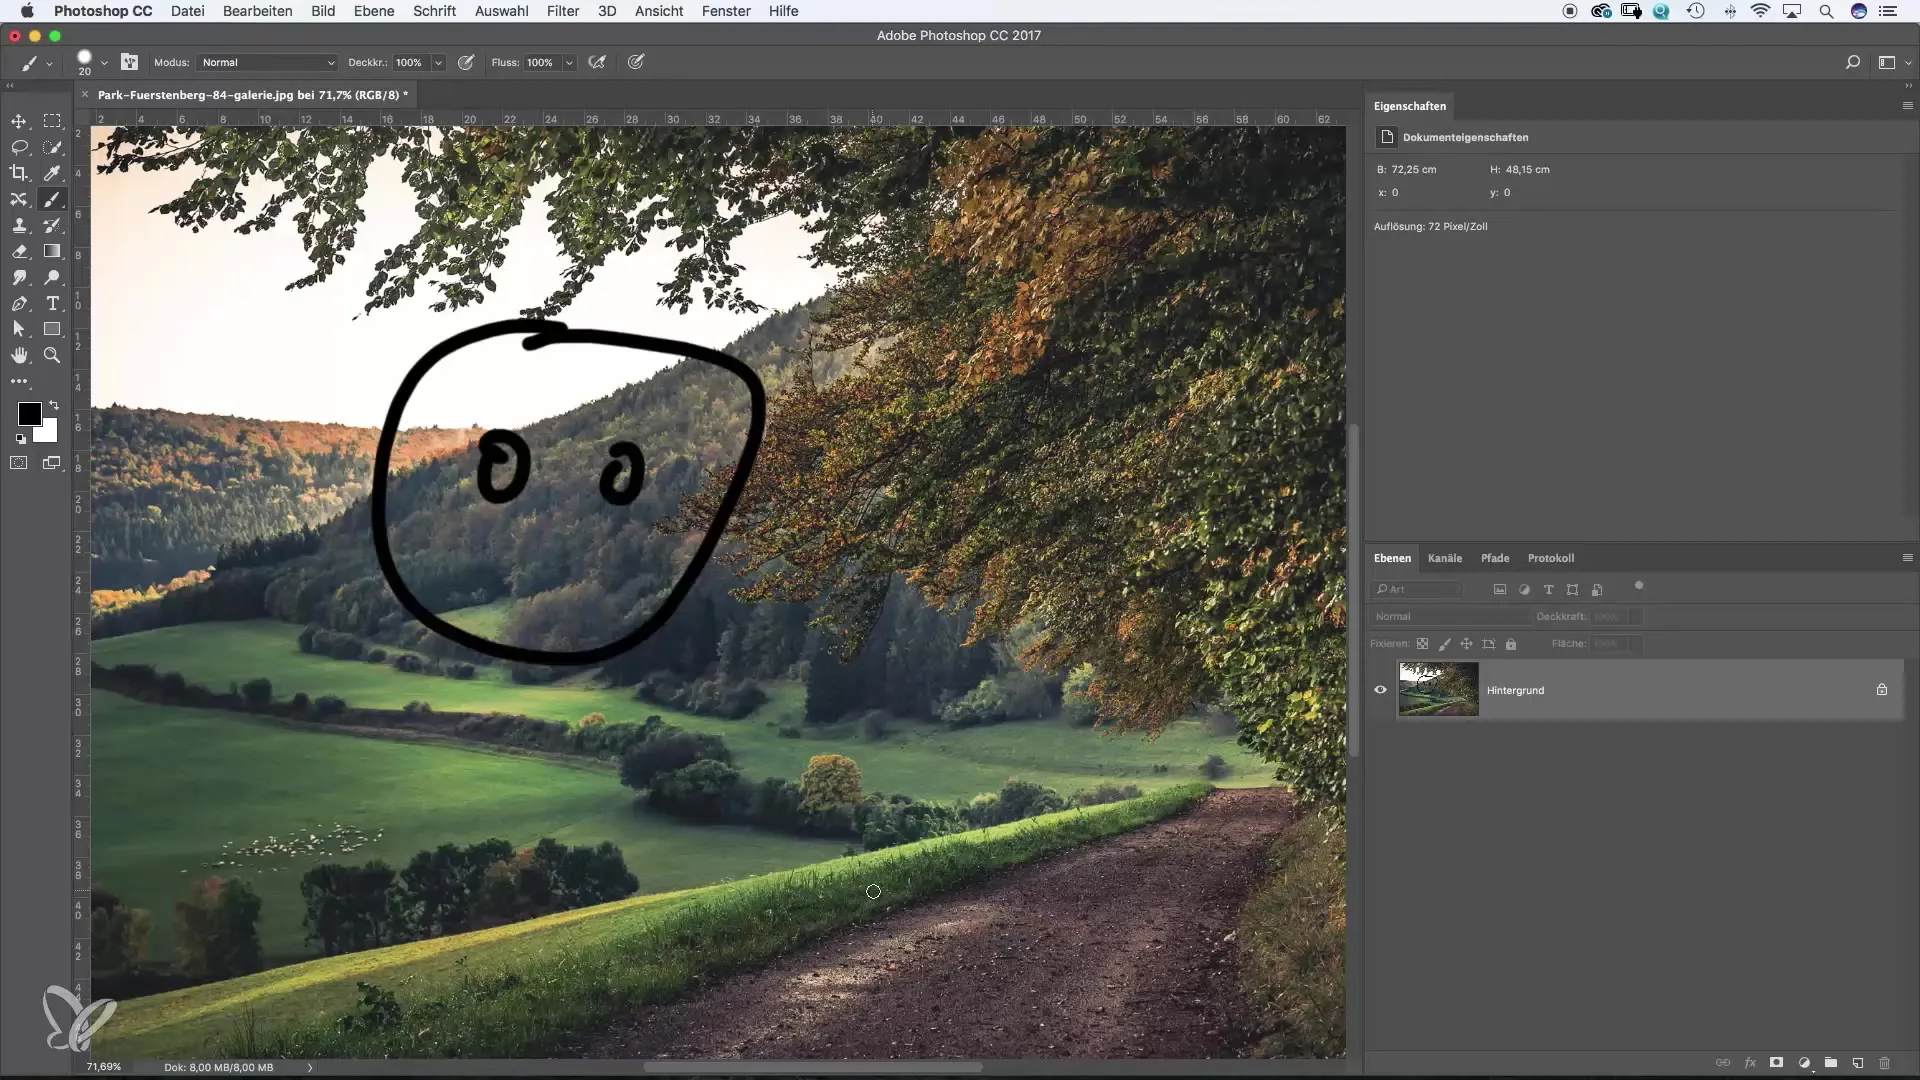Image resolution: width=1920 pixels, height=1080 pixels.
Task: Toggle the adjustment layer filter
Action: pos(1524,590)
